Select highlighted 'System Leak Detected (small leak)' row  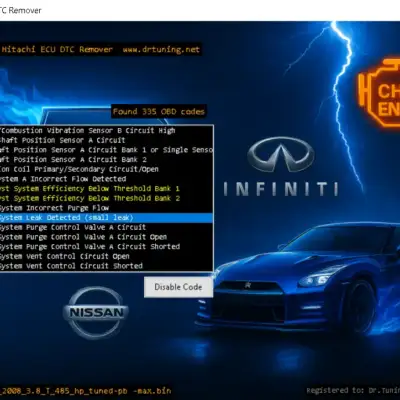coord(106,218)
